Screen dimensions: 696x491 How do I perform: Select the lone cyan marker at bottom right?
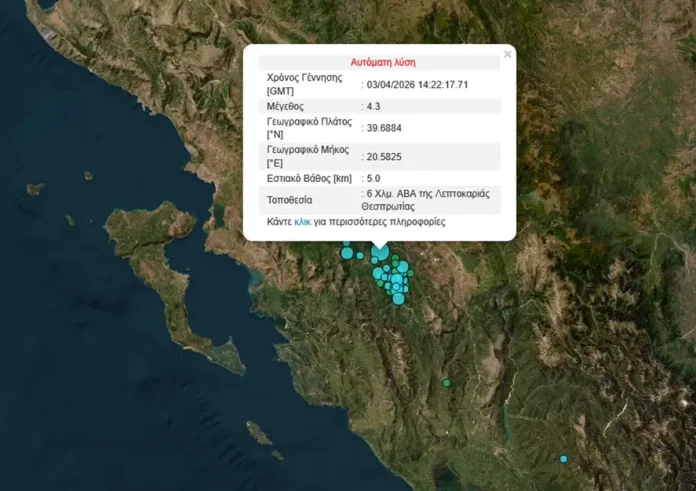coord(564,459)
